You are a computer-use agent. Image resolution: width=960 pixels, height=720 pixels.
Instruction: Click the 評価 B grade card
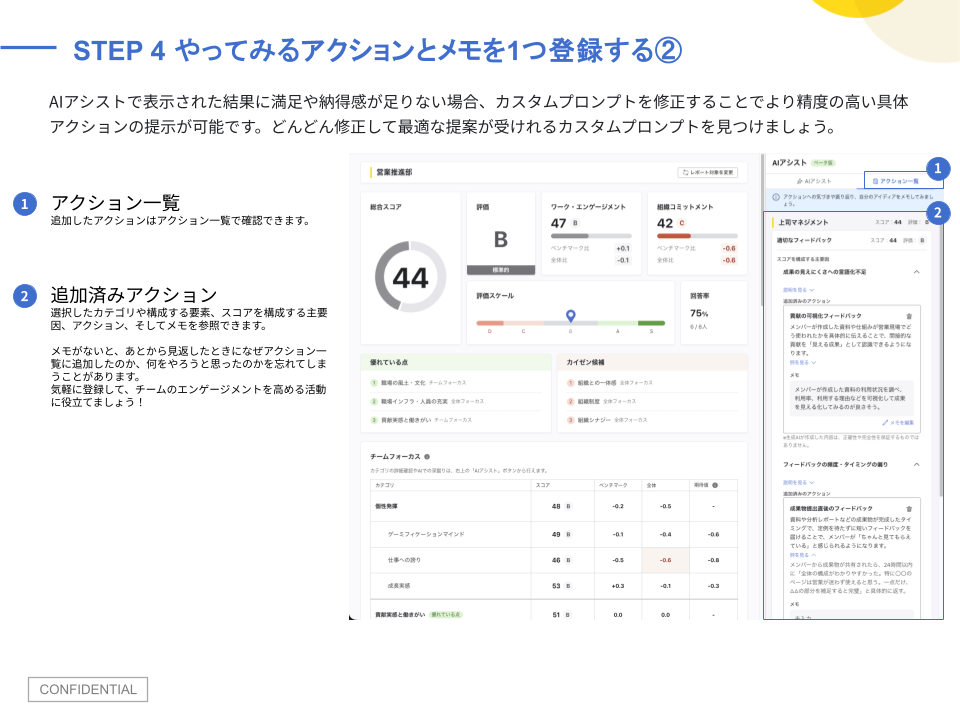[501, 234]
